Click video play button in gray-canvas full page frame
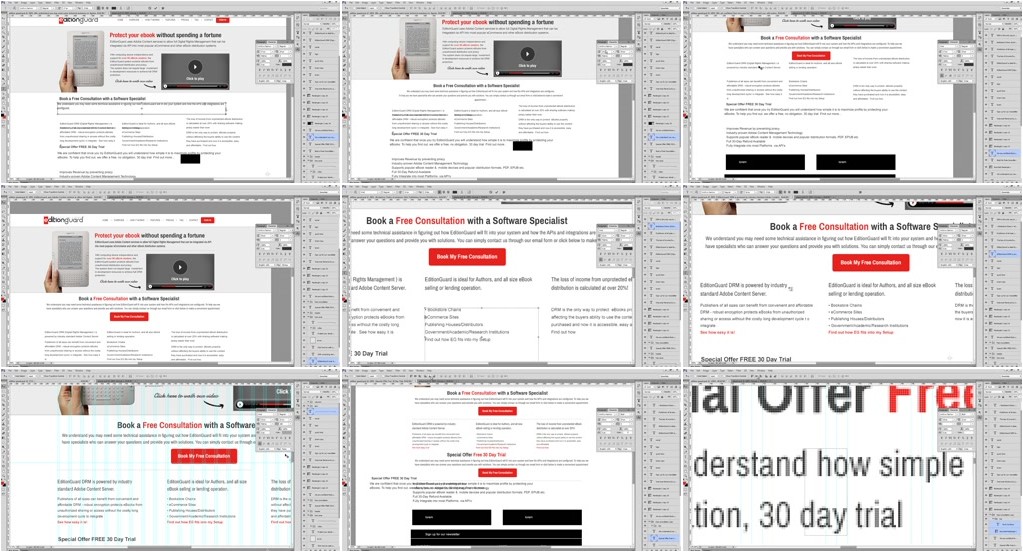This screenshot has height=552, width=1023. pyautogui.click(x=180, y=267)
